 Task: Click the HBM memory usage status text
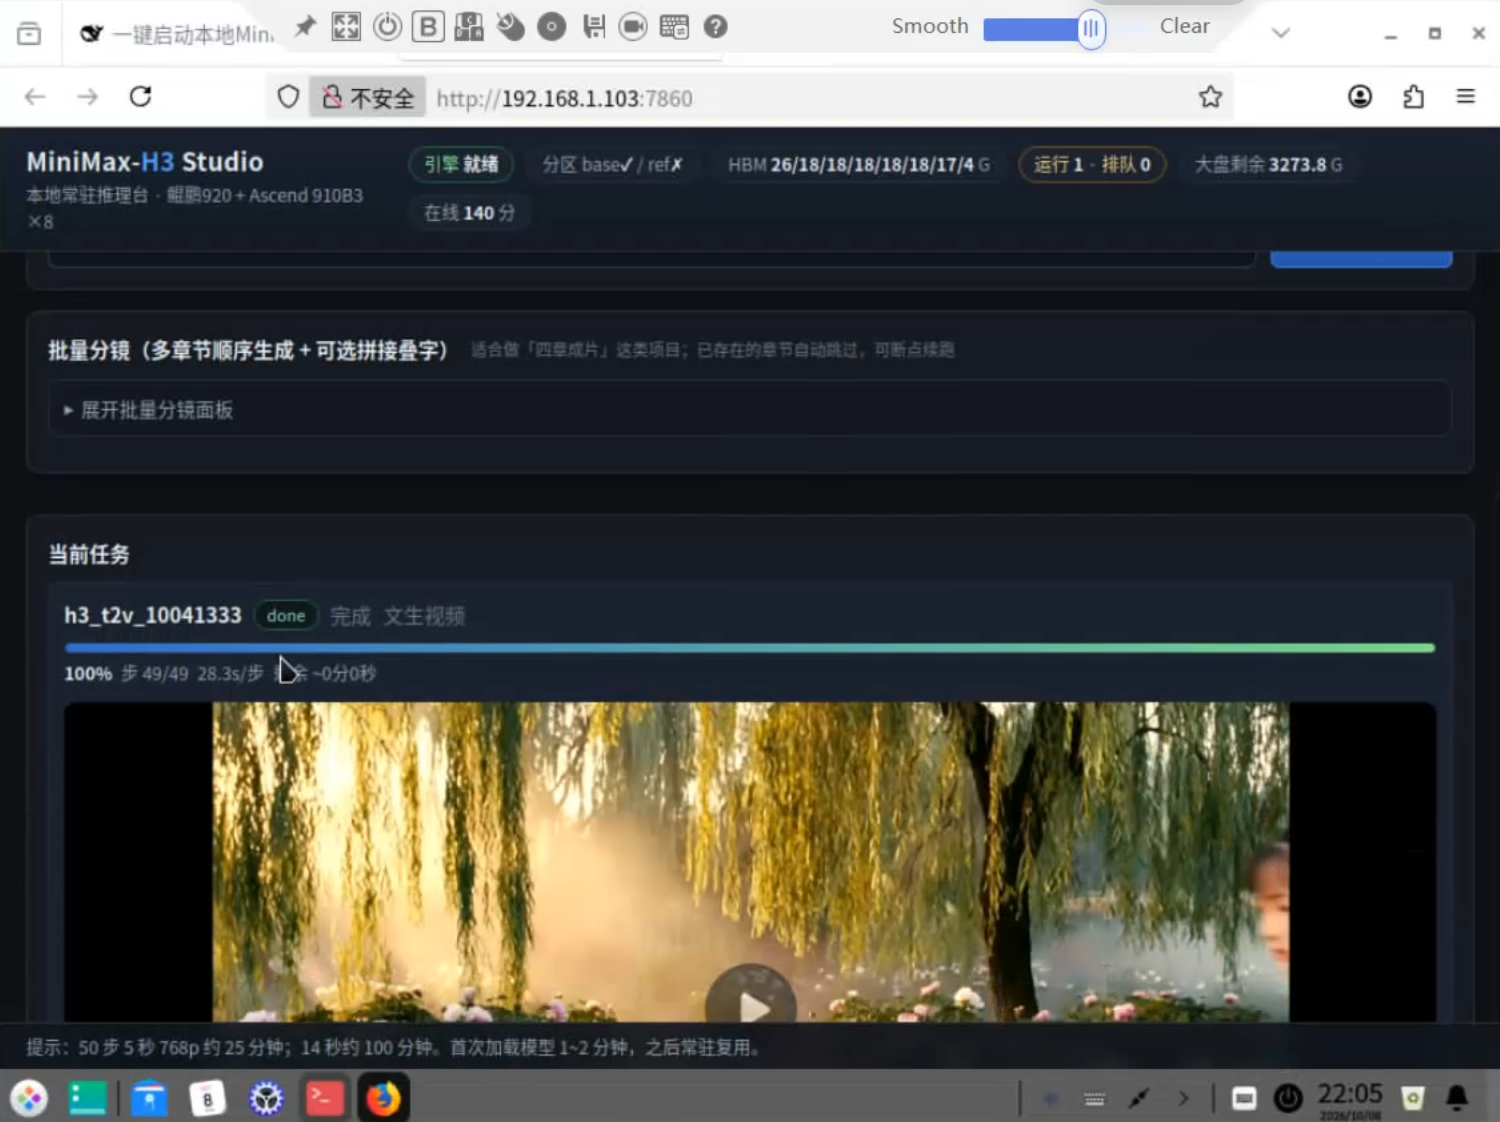(858, 164)
